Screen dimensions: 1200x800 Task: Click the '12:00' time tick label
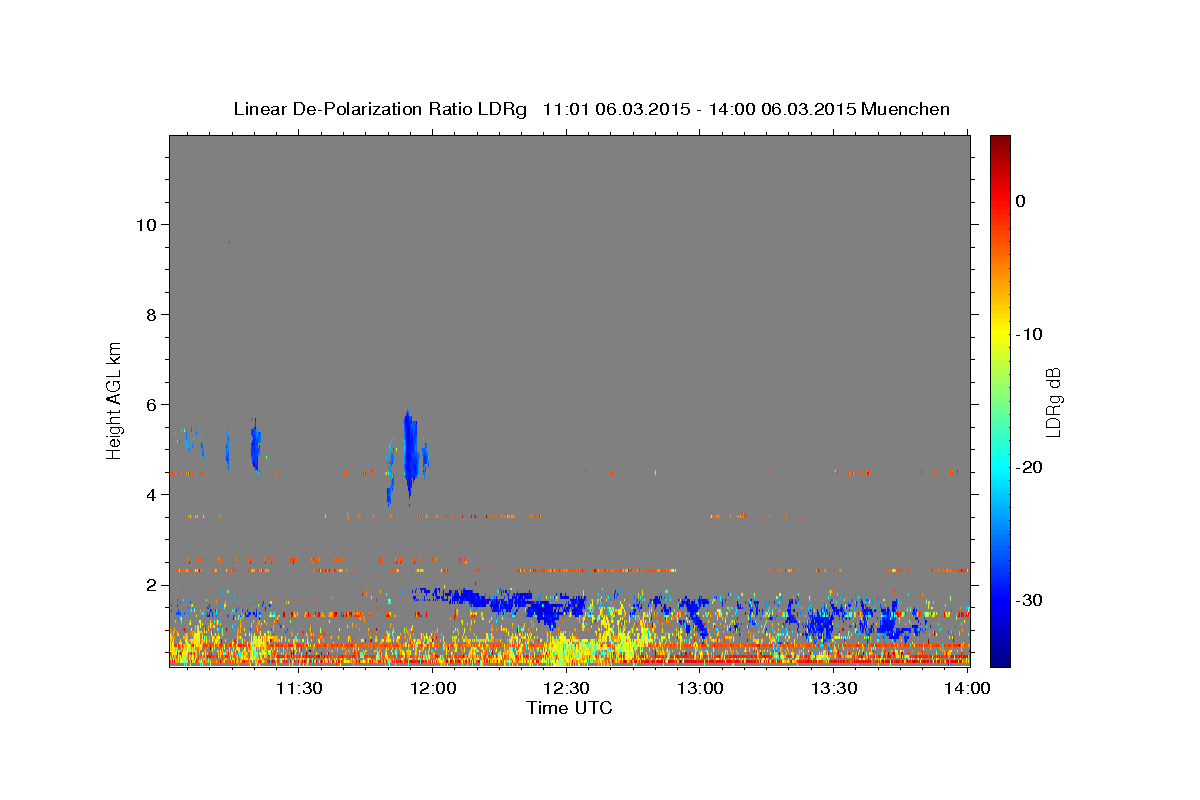tap(433, 688)
